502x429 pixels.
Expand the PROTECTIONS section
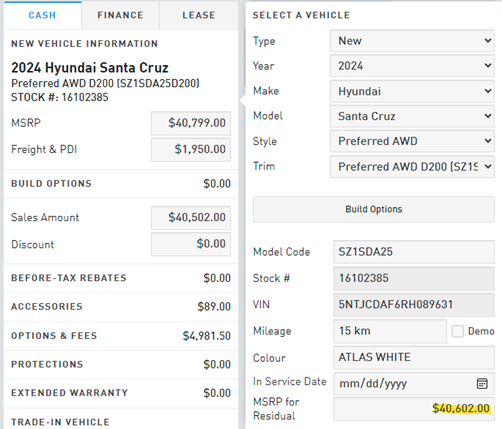(x=121, y=364)
